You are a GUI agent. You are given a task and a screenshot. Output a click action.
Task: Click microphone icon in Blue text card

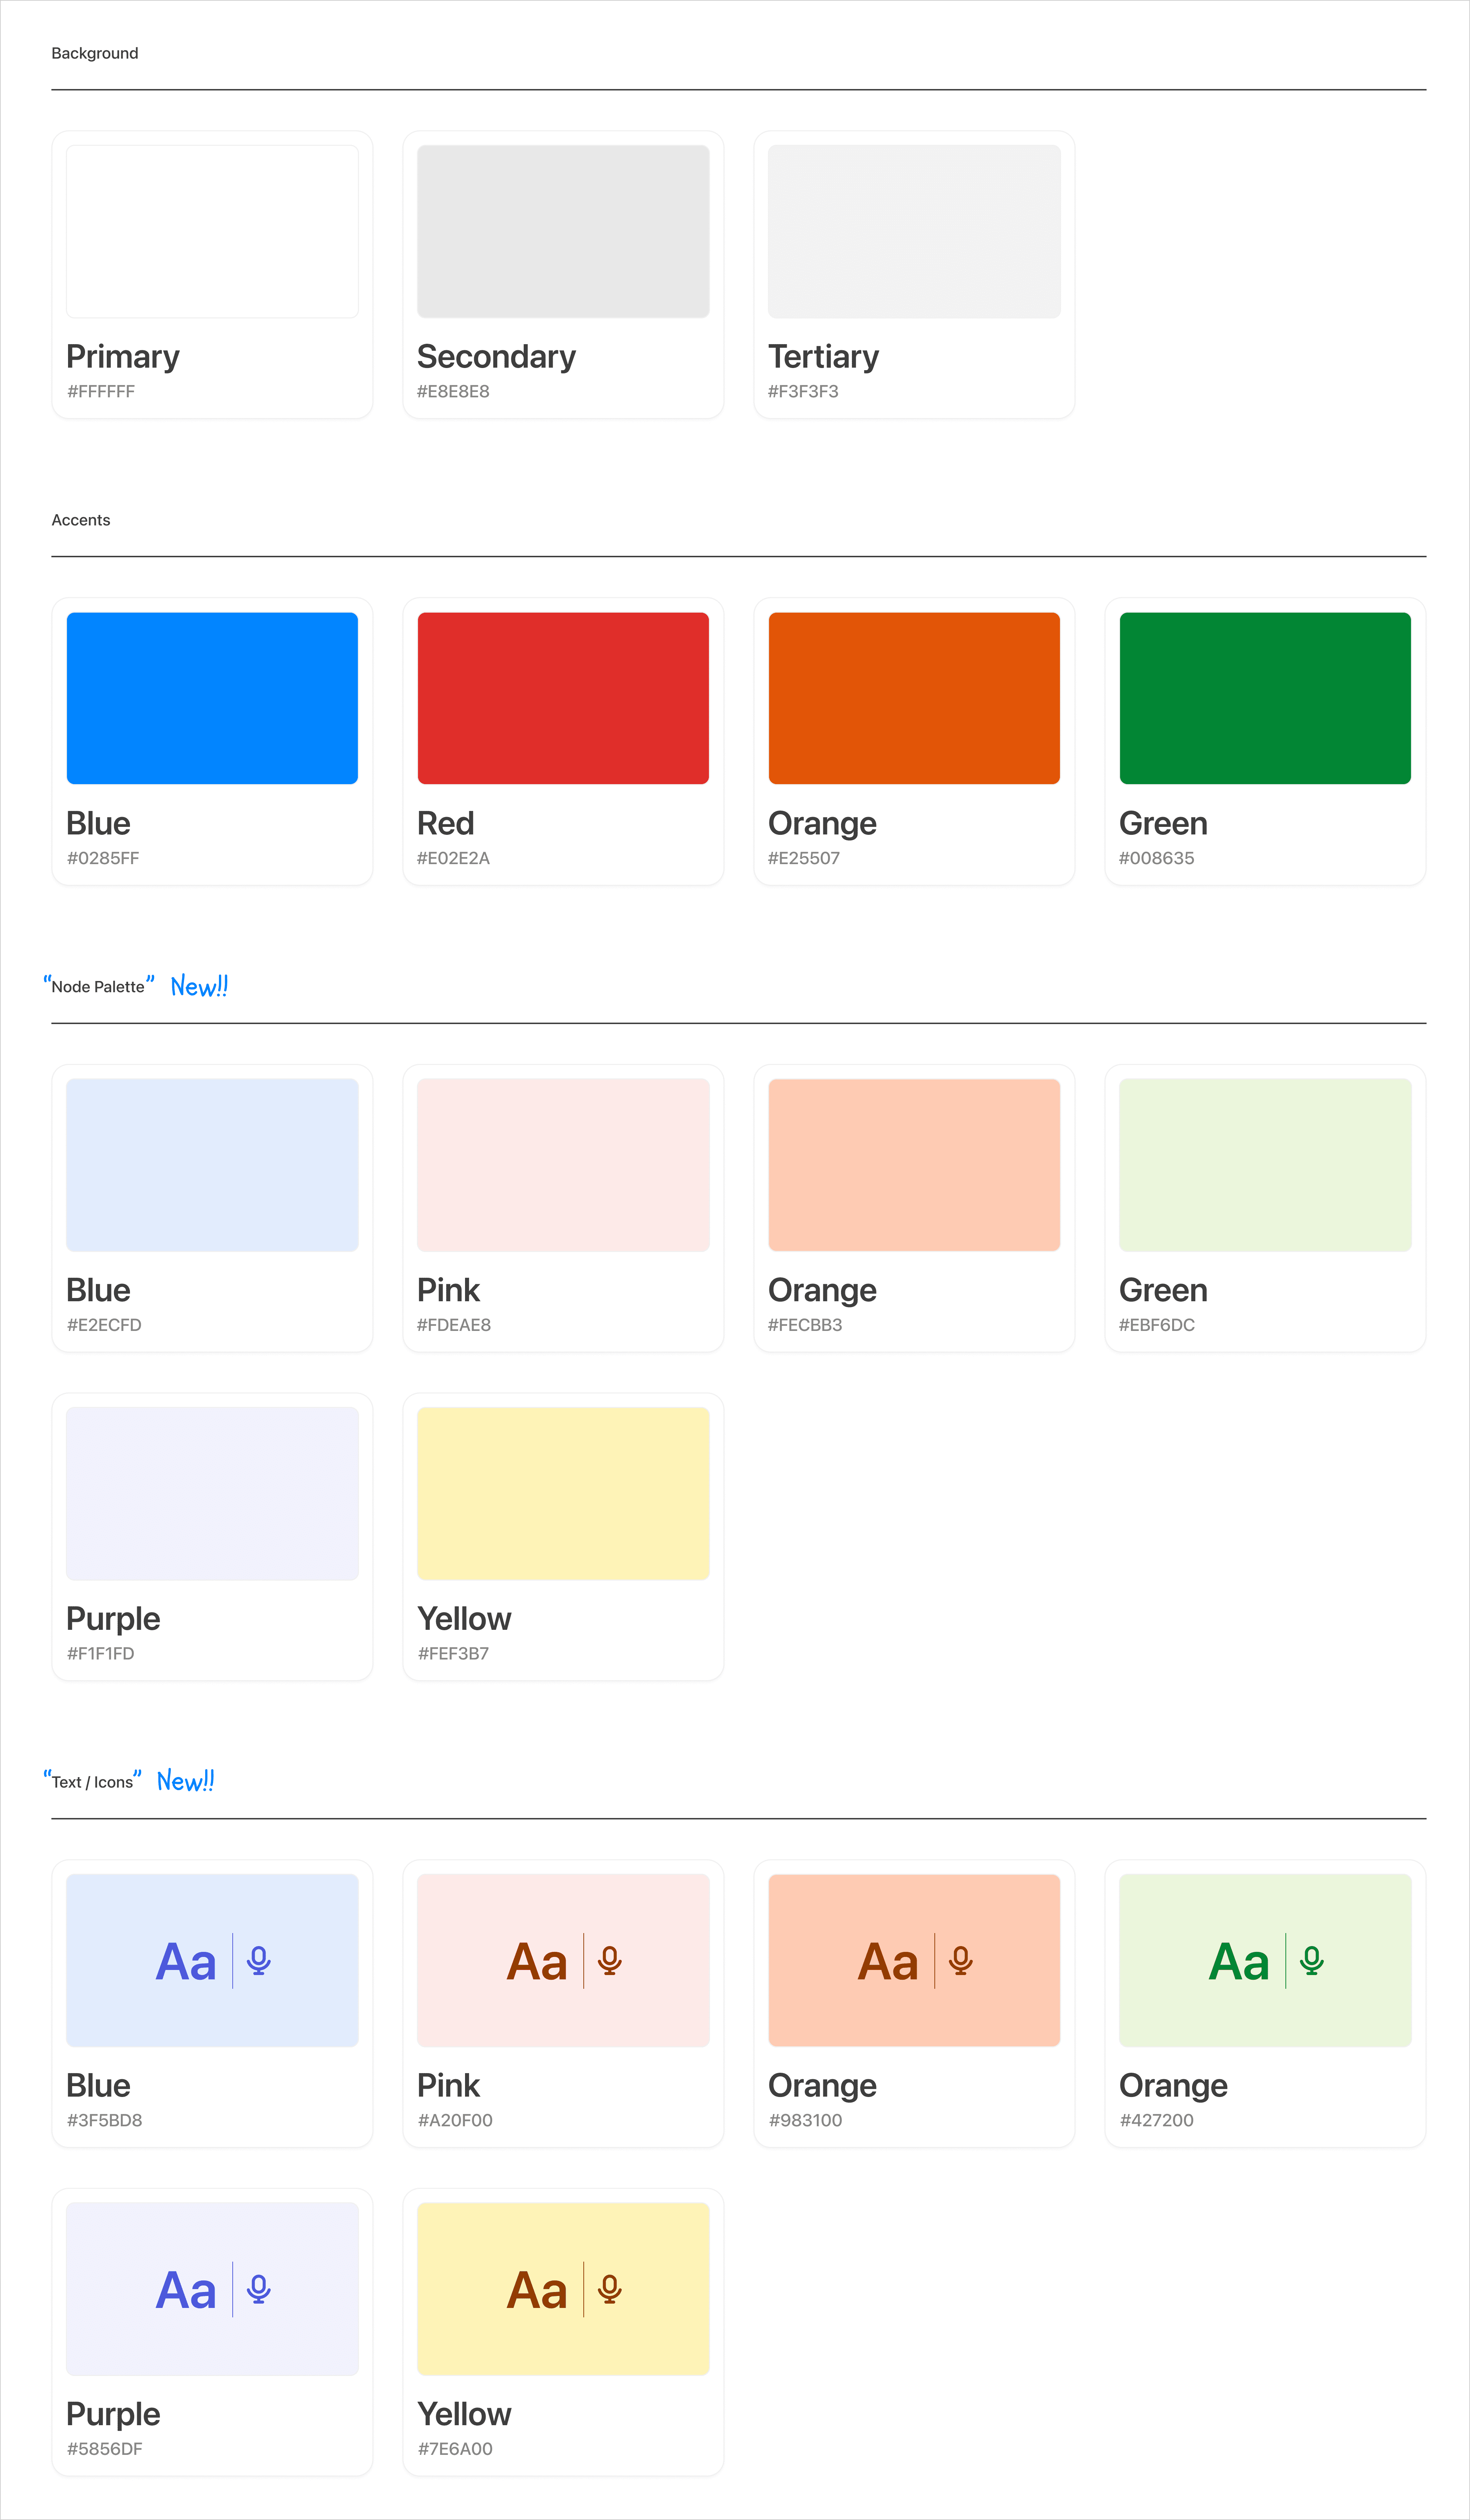click(x=259, y=1960)
